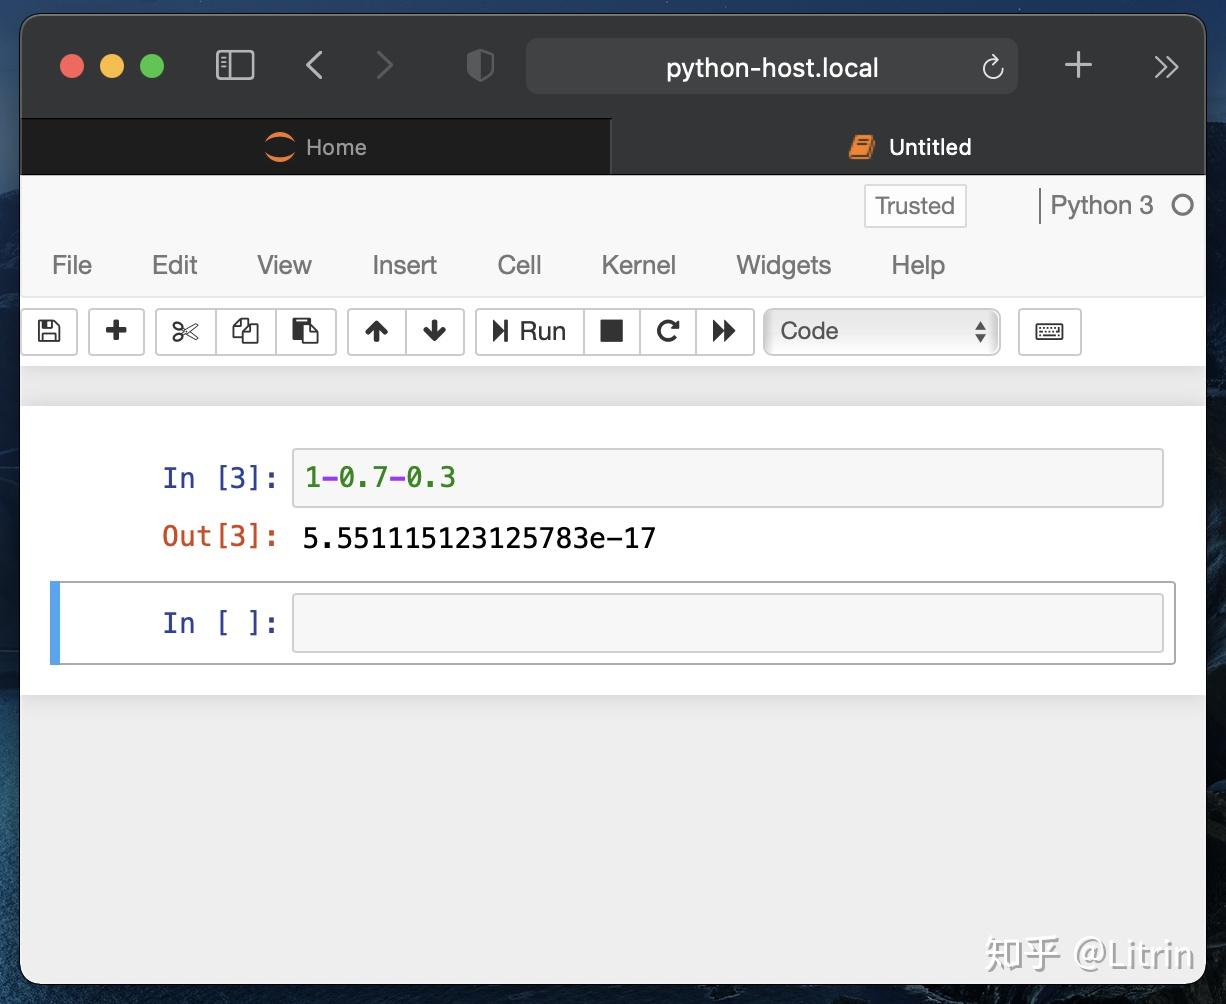Open the command palette keyboard icon
This screenshot has width=1226, height=1004.
[1049, 331]
